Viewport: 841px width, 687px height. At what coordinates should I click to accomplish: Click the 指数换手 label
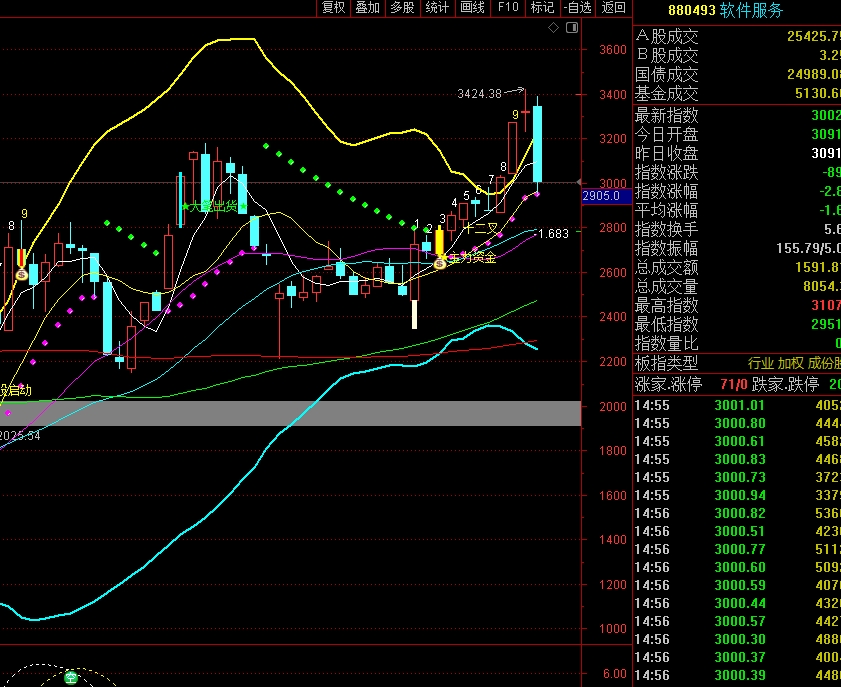(667, 230)
